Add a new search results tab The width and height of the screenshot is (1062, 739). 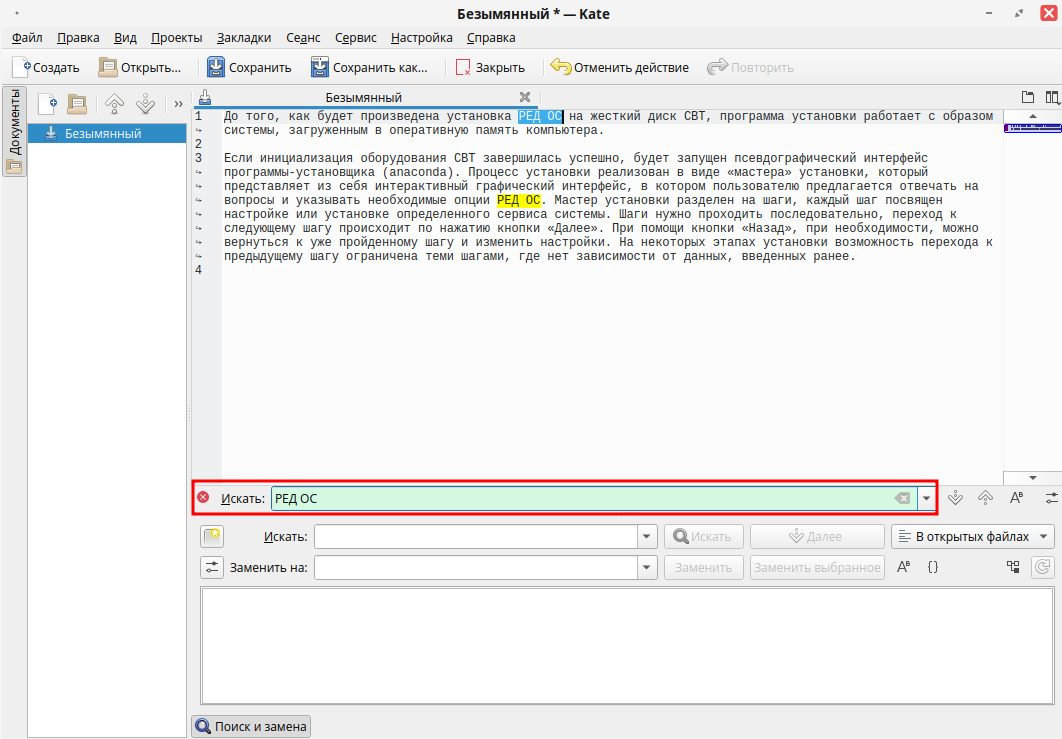[211, 537]
